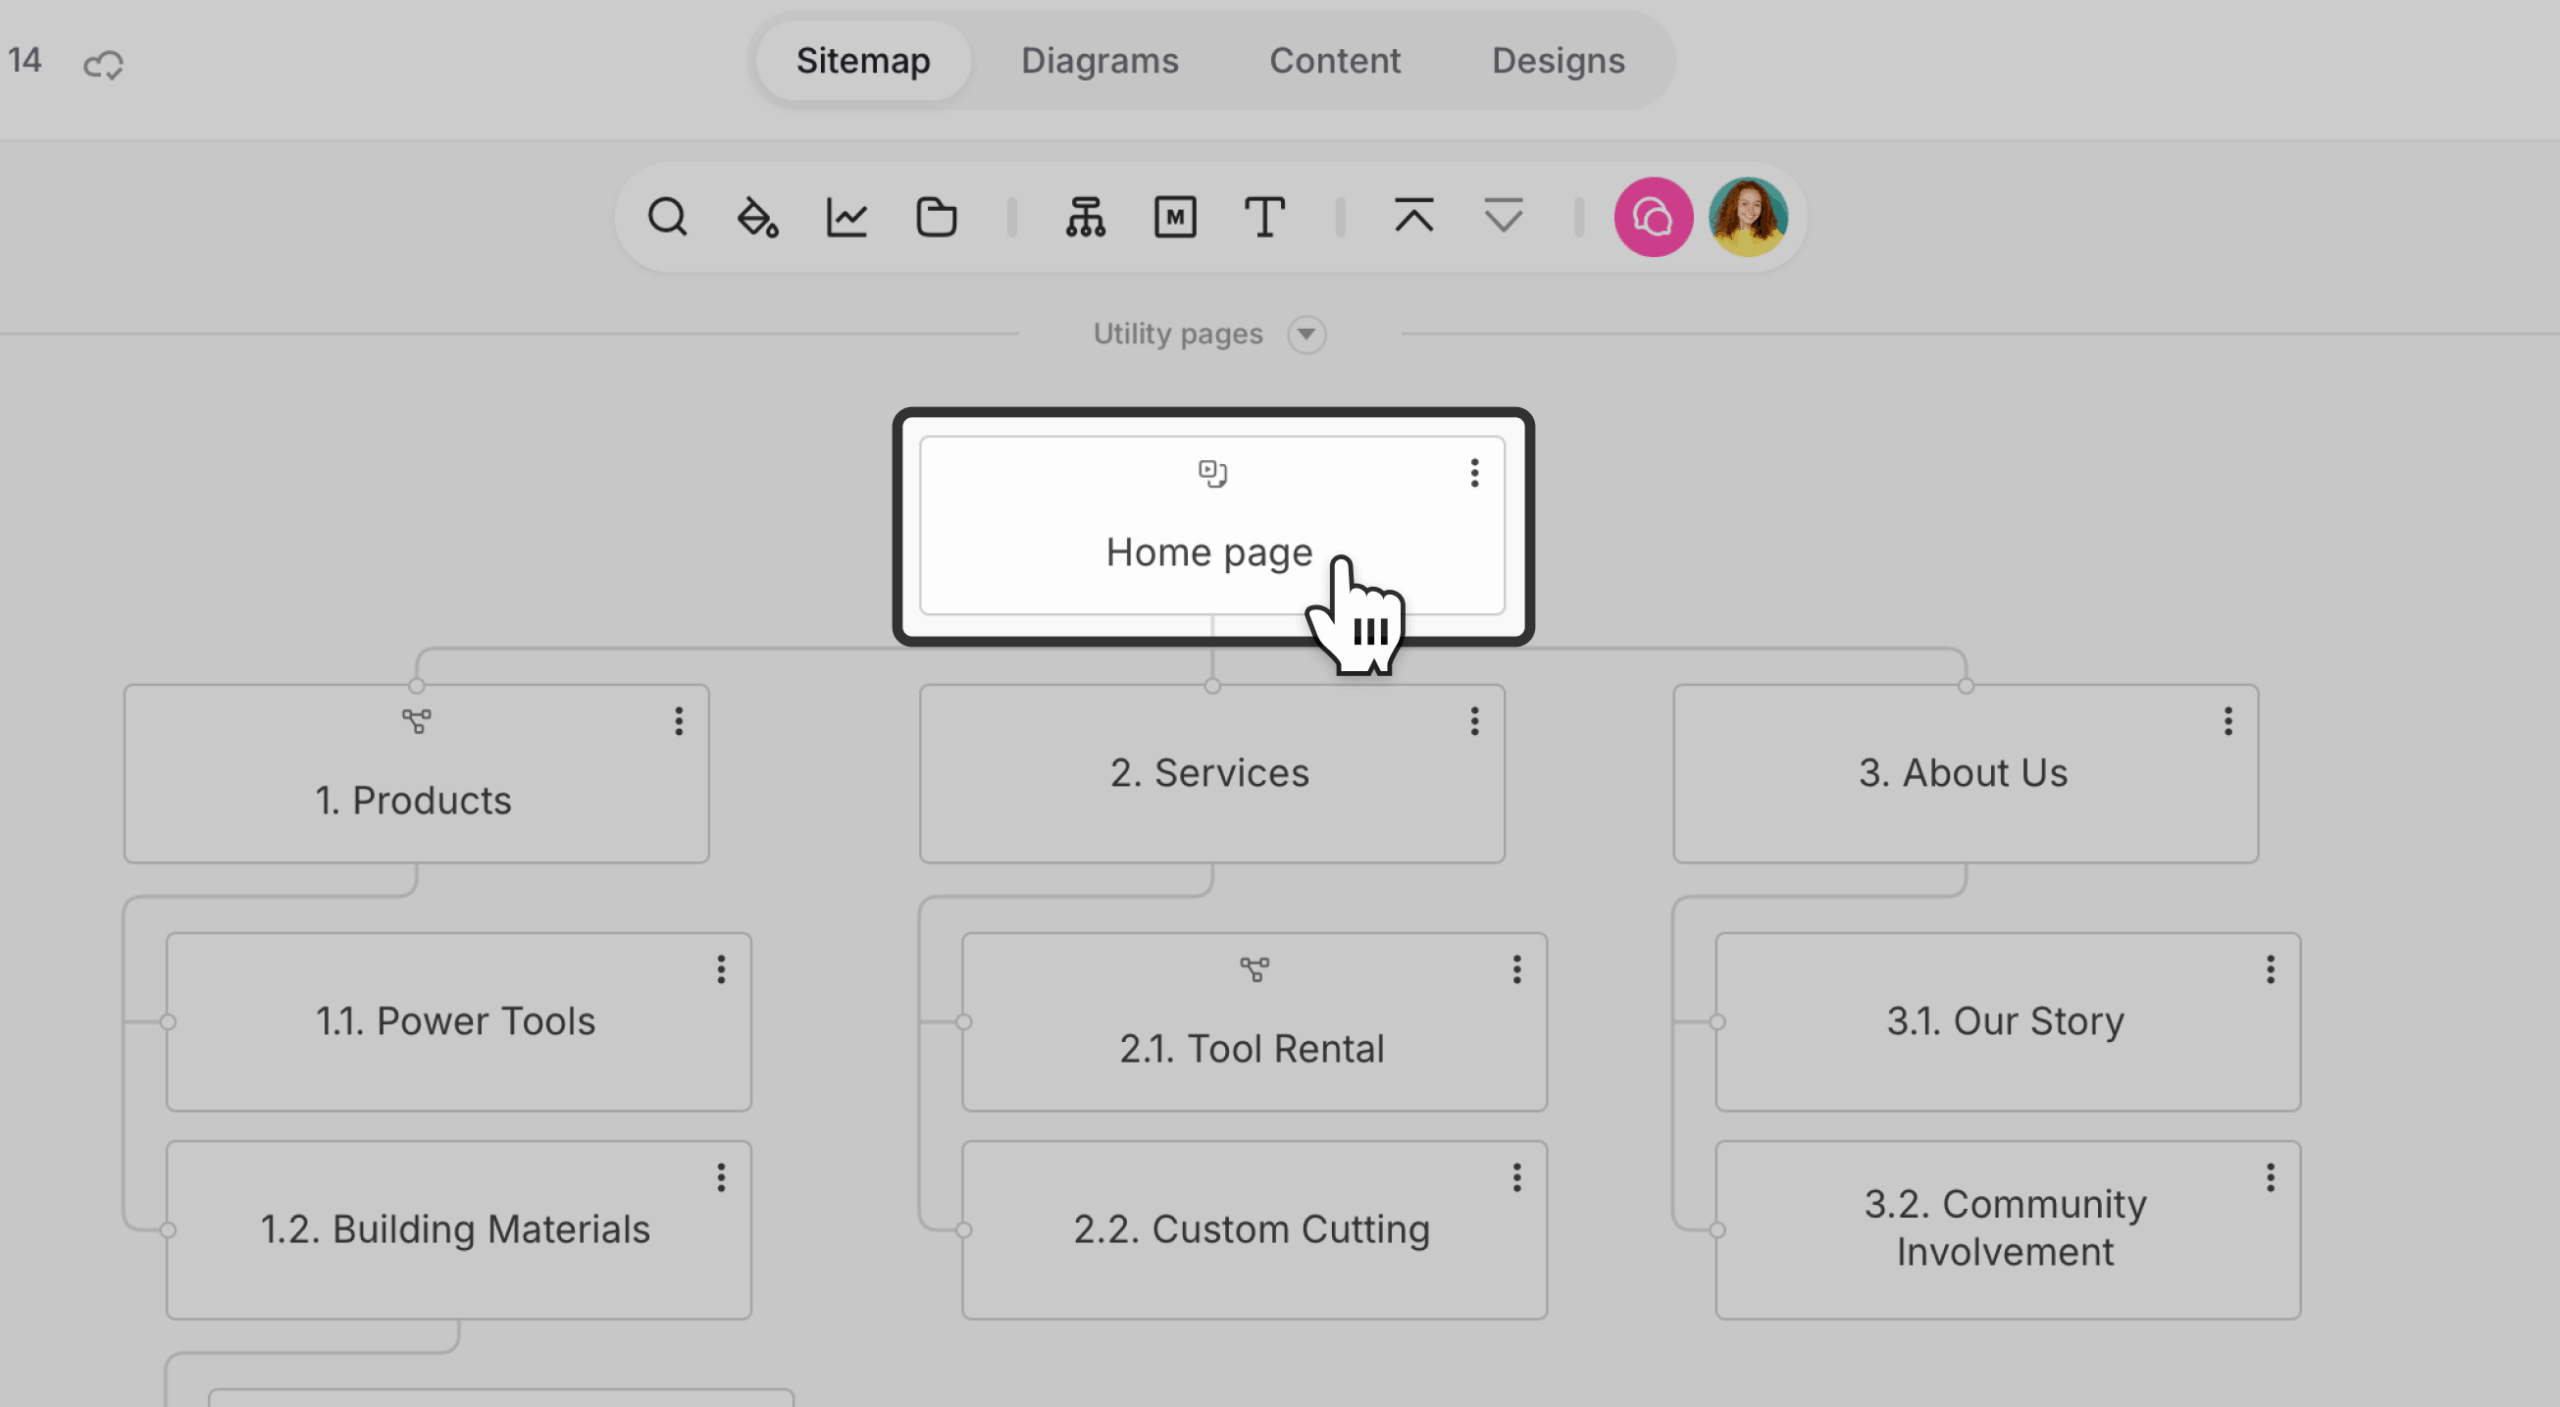The image size is (2560, 1407).
Task: Click the expand-down arrow icon in toolbar
Action: tap(1503, 215)
